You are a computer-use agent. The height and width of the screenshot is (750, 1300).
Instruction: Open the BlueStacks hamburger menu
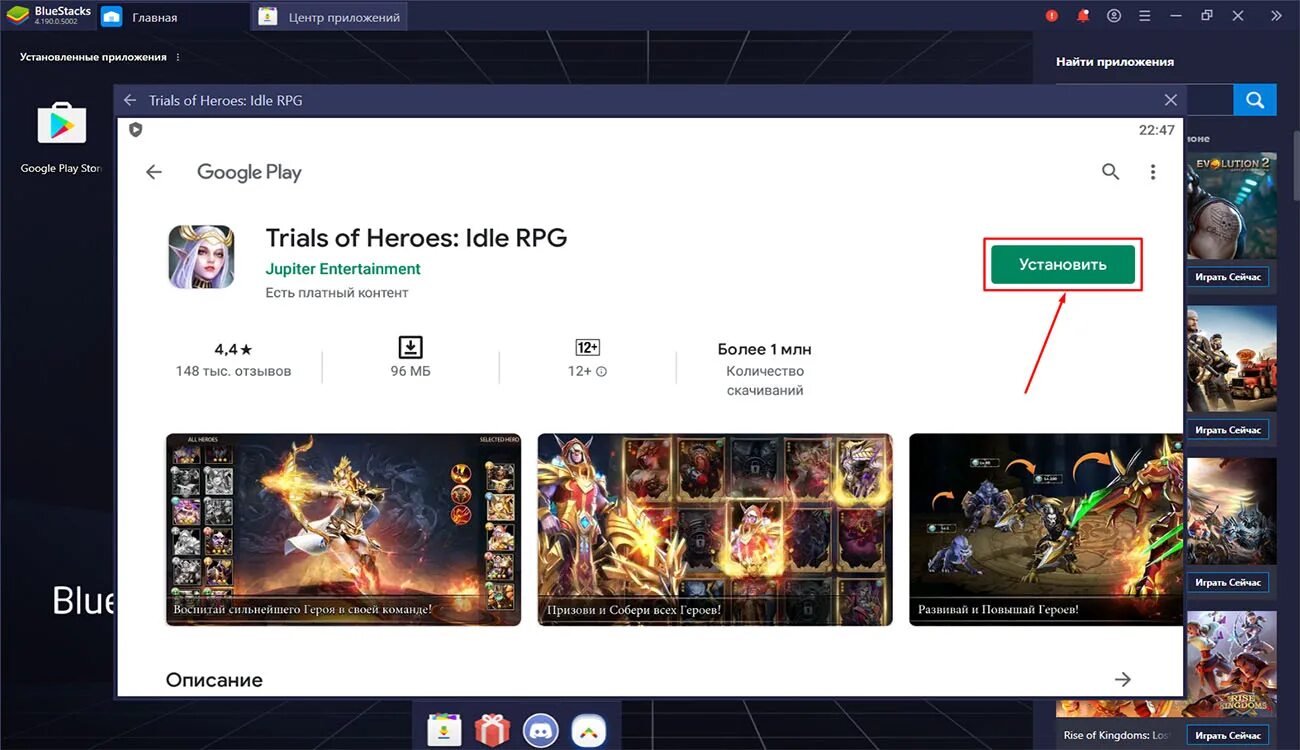pyautogui.click(x=1145, y=16)
